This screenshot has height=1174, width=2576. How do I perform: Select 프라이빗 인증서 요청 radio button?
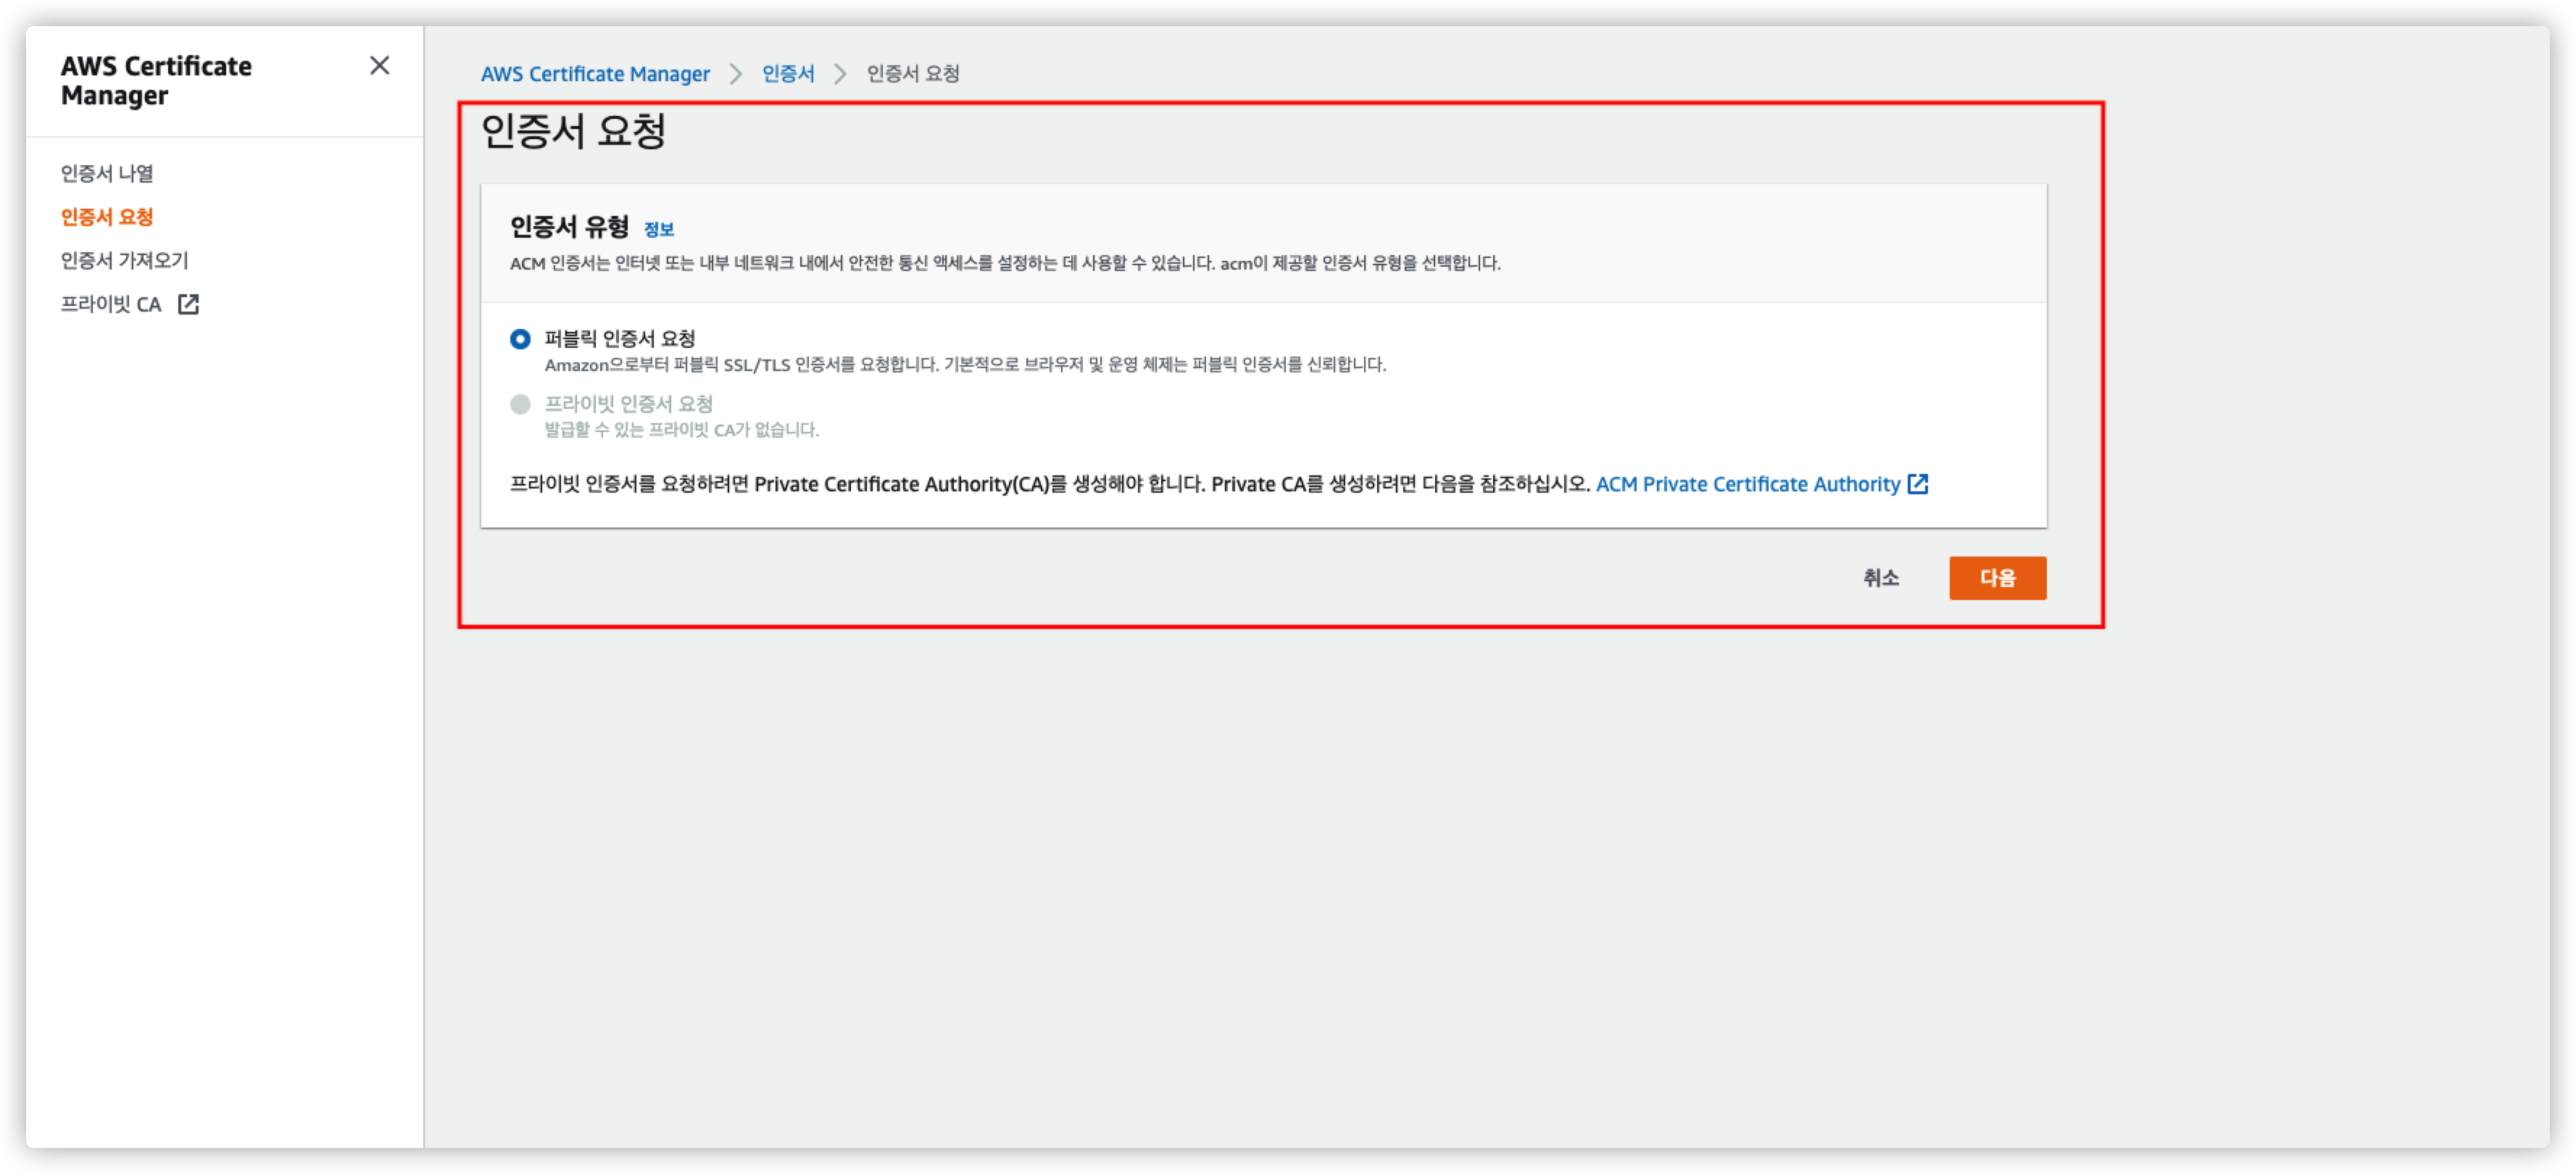click(x=520, y=404)
